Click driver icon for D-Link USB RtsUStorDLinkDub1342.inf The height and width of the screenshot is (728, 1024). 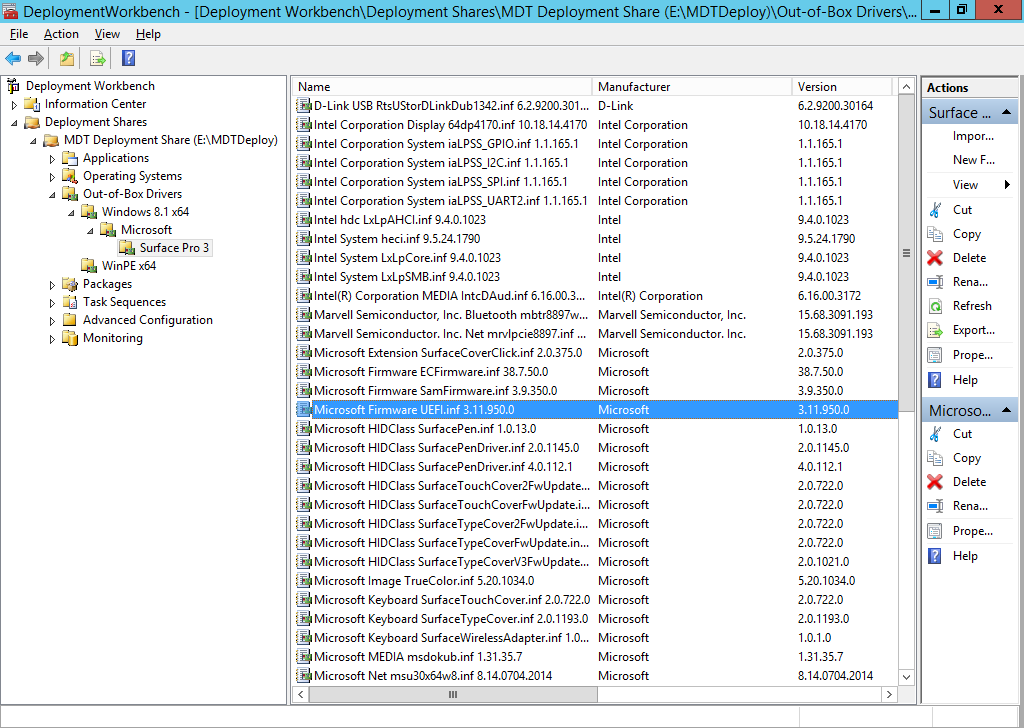pos(304,106)
